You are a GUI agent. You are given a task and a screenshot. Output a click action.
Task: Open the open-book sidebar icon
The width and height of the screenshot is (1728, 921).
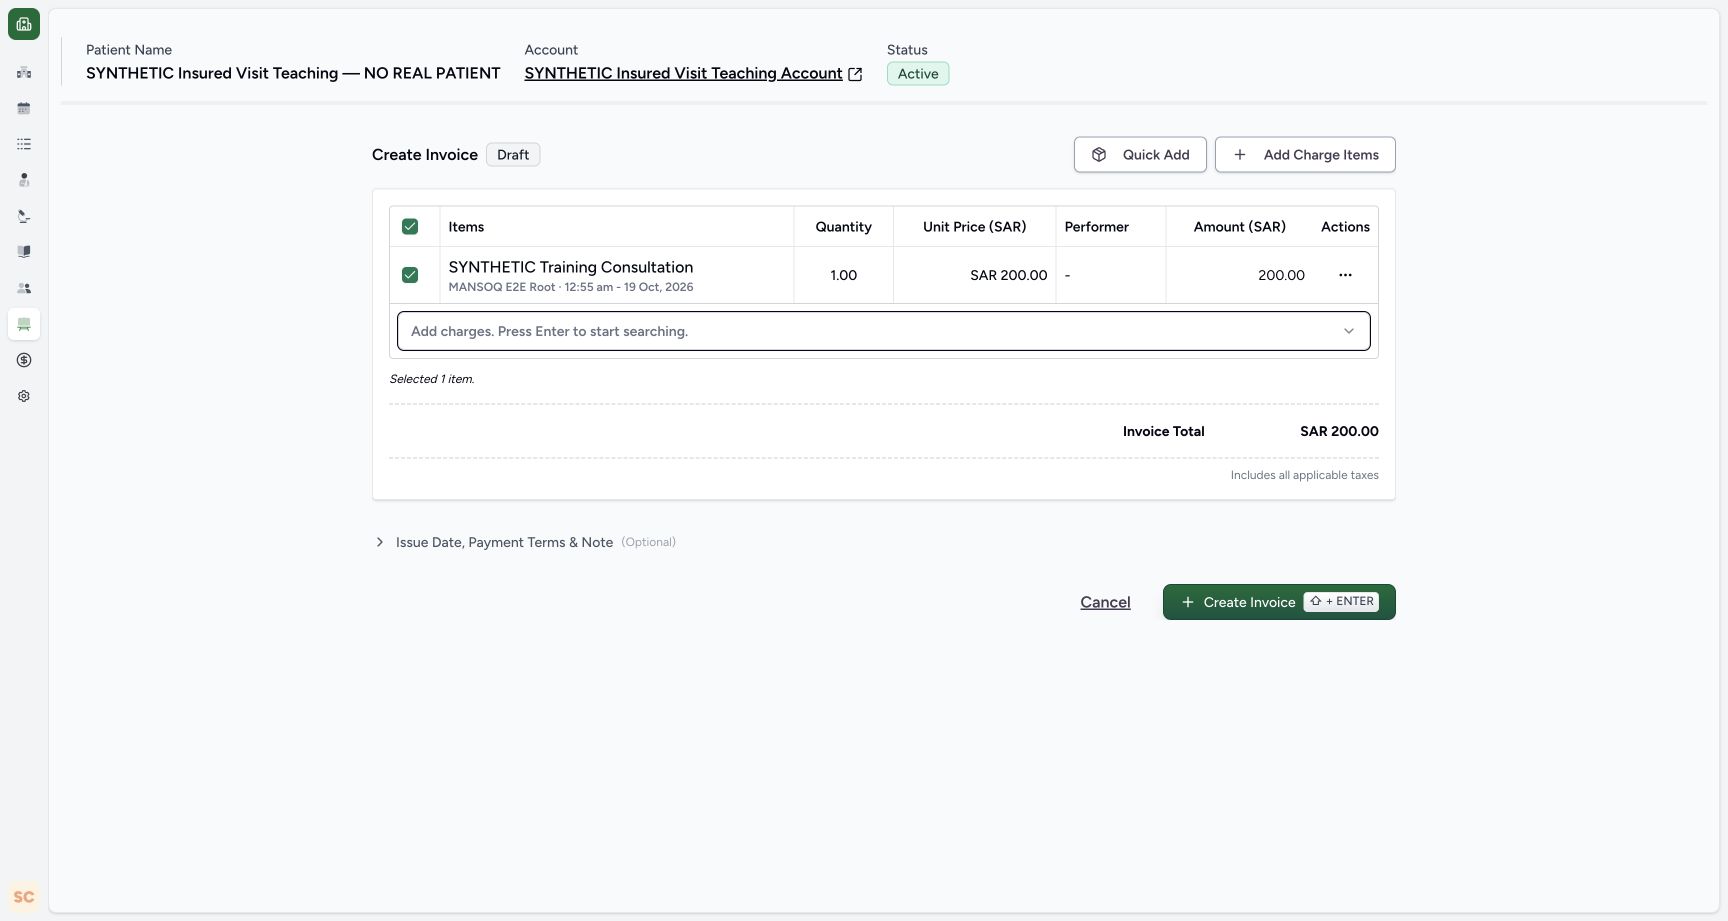tap(24, 252)
